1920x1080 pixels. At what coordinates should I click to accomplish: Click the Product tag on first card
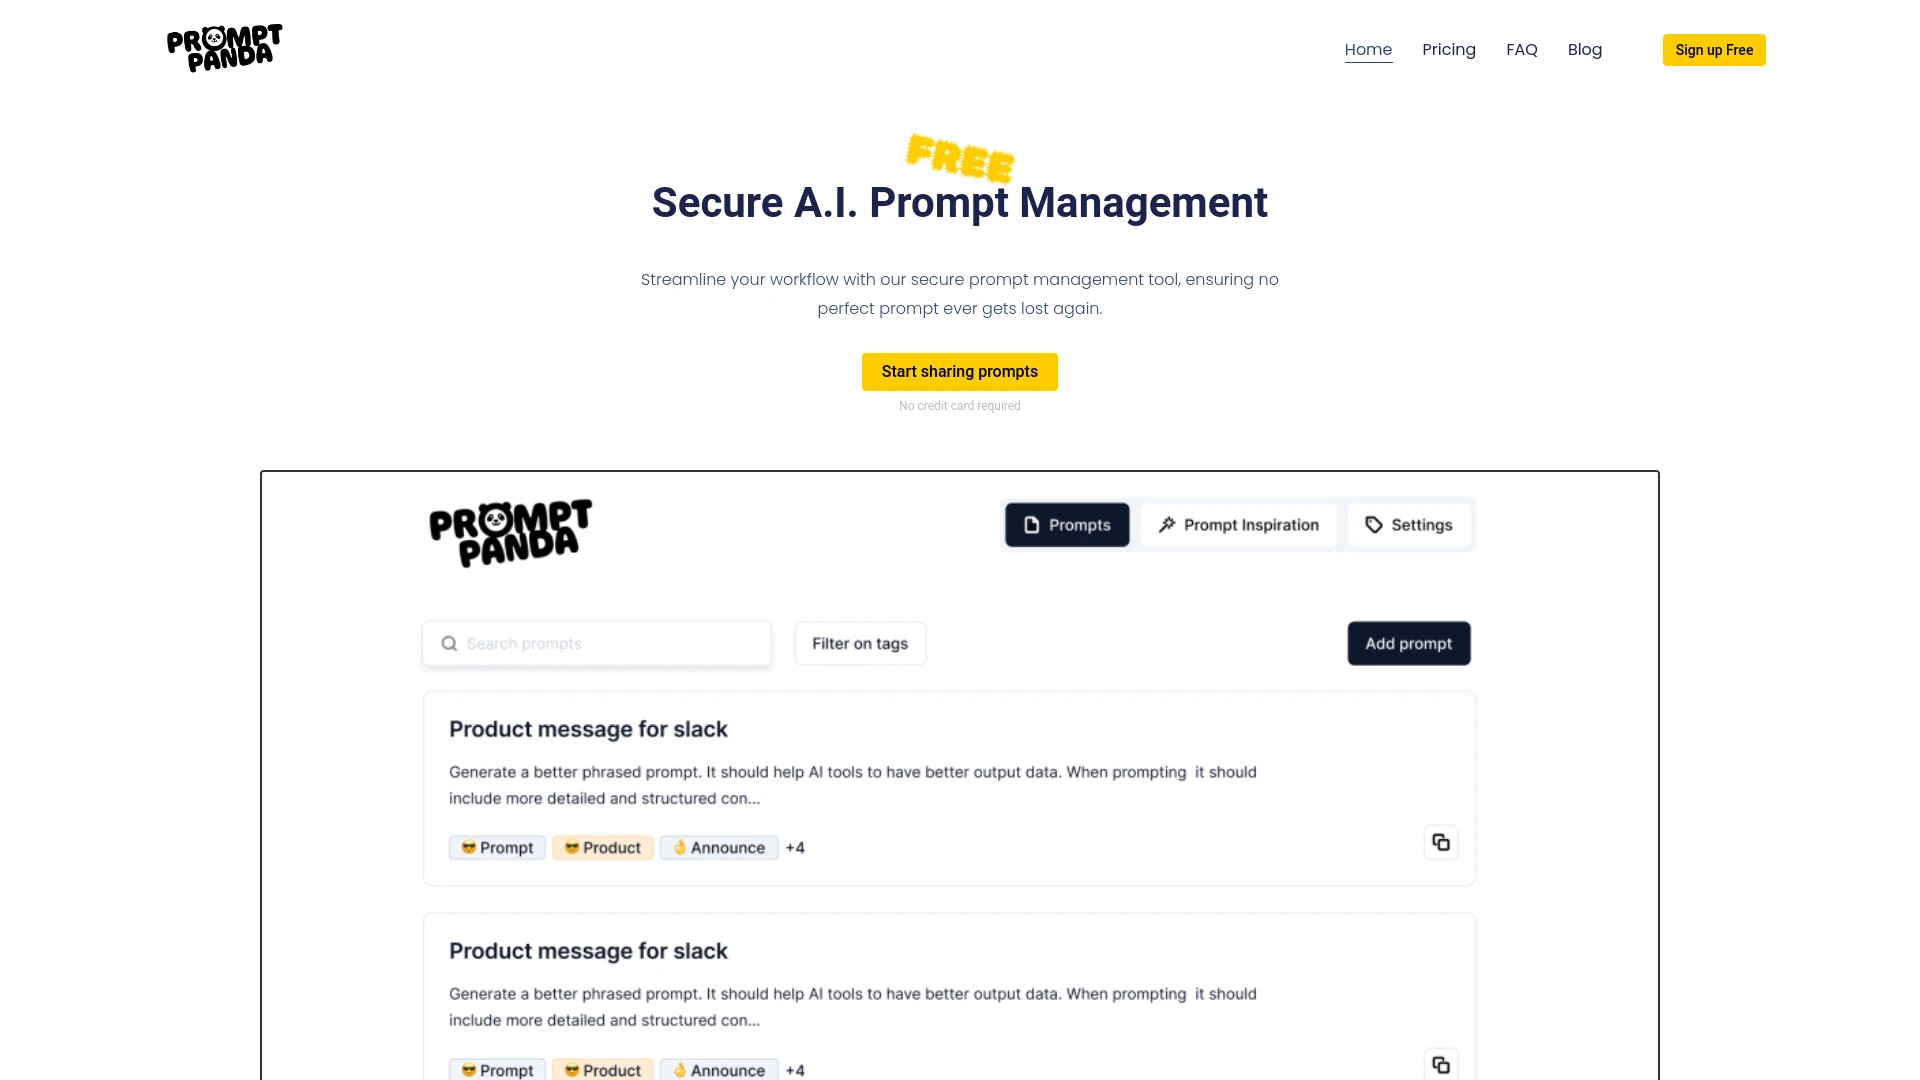[x=603, y=848]
